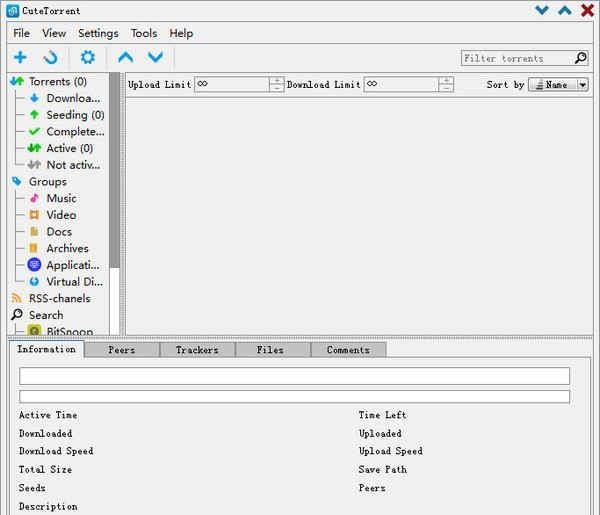Screen dimensions: 600x515
Task: Open the Settings menu
Action: [x=98, y=33]
